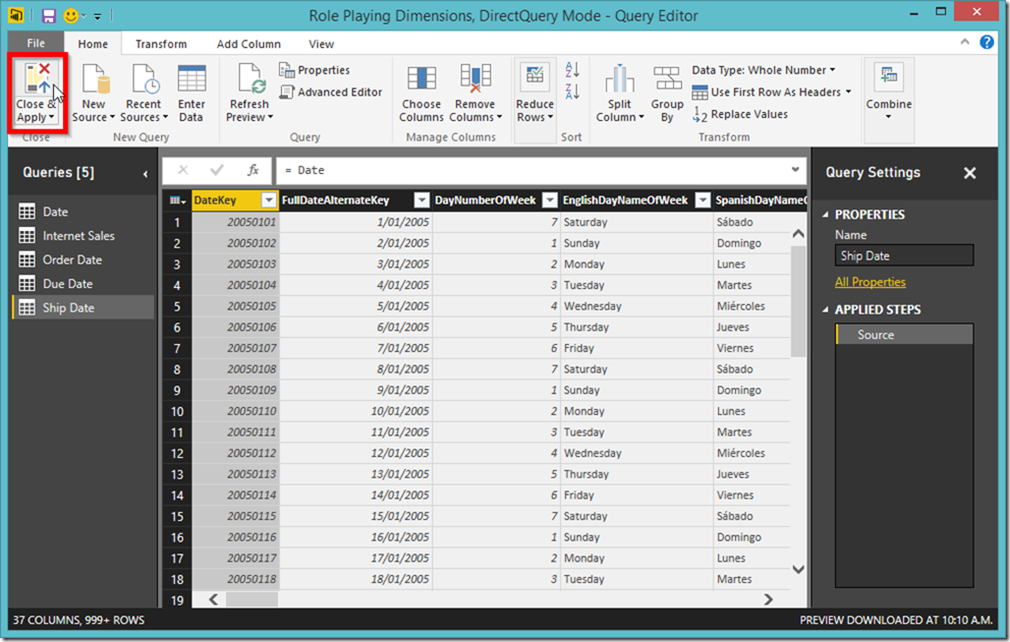Click the vertical scrollbar down arrow
This screenshot has width=1010, height=642.
(798, 569)
